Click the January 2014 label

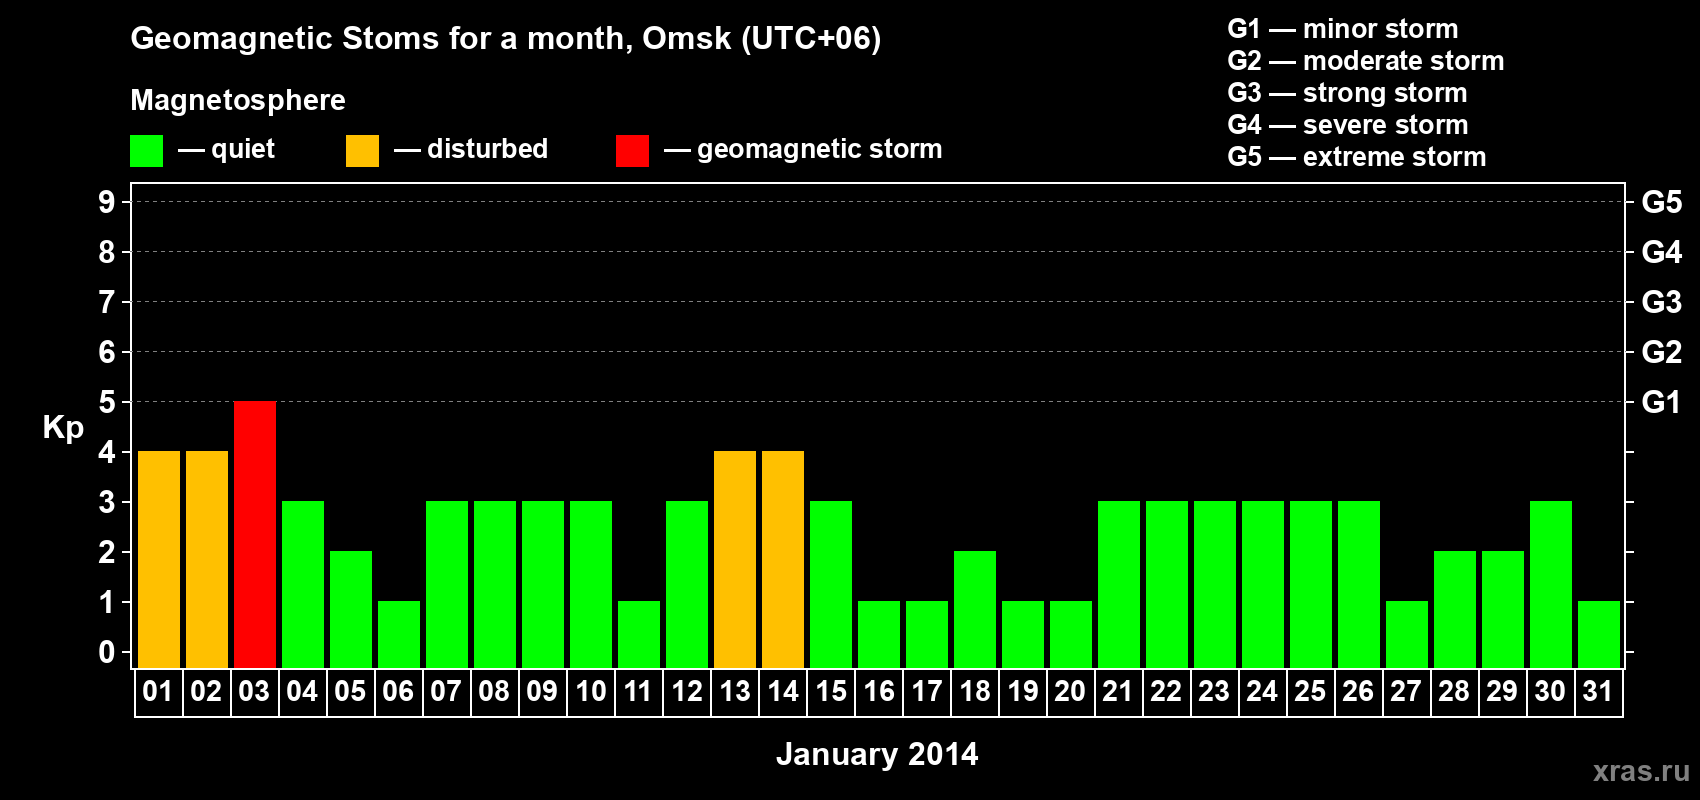877,754
